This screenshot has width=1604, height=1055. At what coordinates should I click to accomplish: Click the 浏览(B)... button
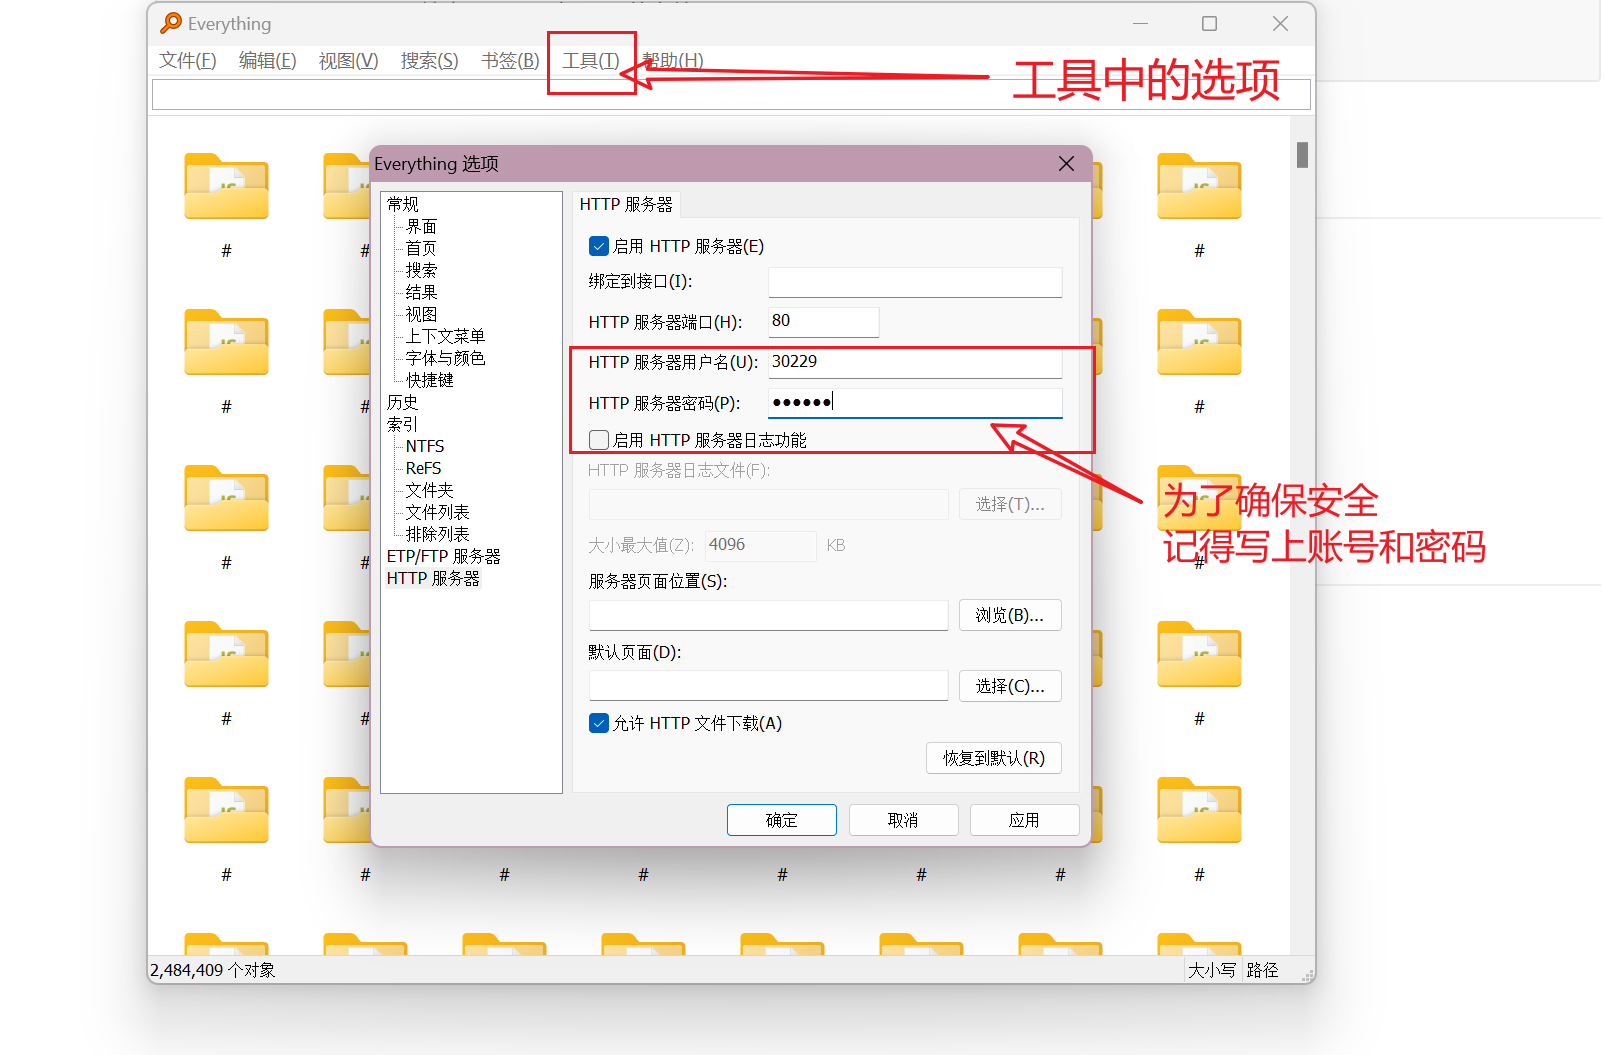pyautogui.click(x=1010, y=615)
